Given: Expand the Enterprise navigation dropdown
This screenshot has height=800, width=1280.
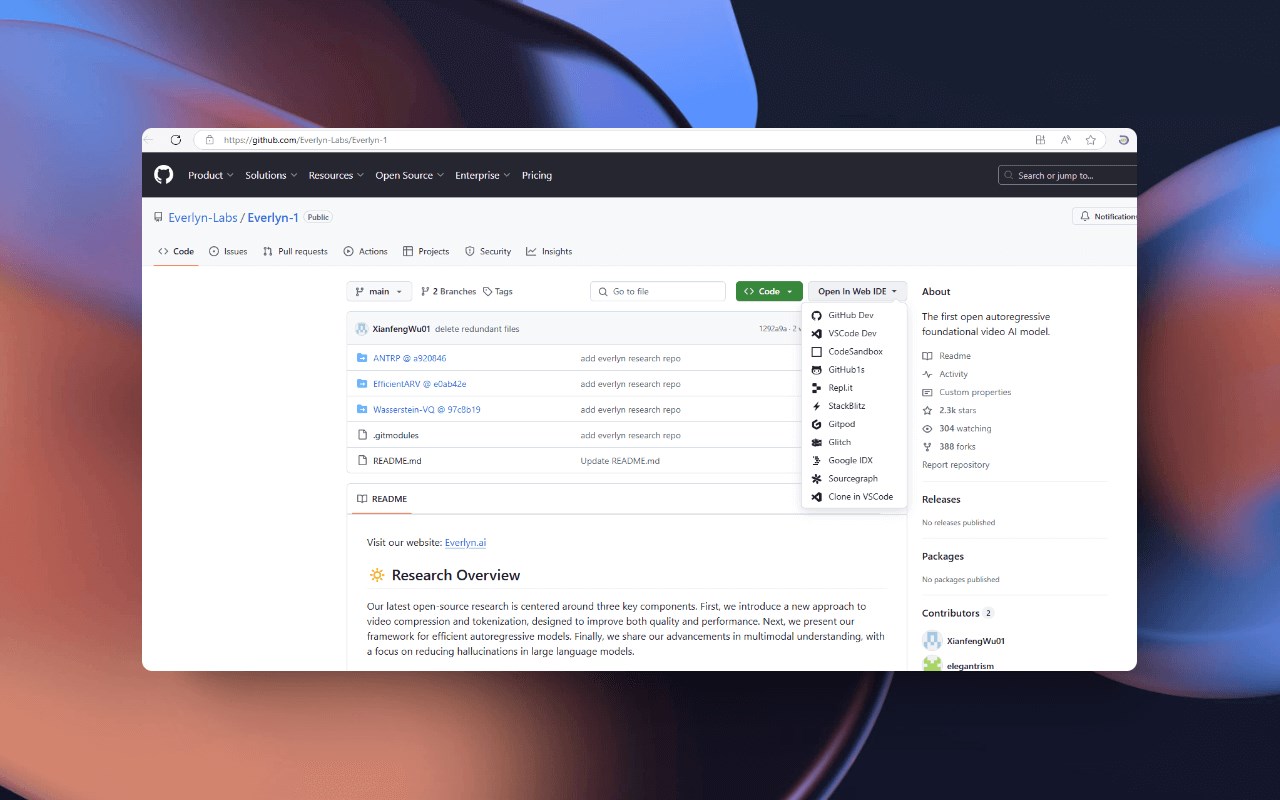Looking at the screenshot, I should click(483, 175).
